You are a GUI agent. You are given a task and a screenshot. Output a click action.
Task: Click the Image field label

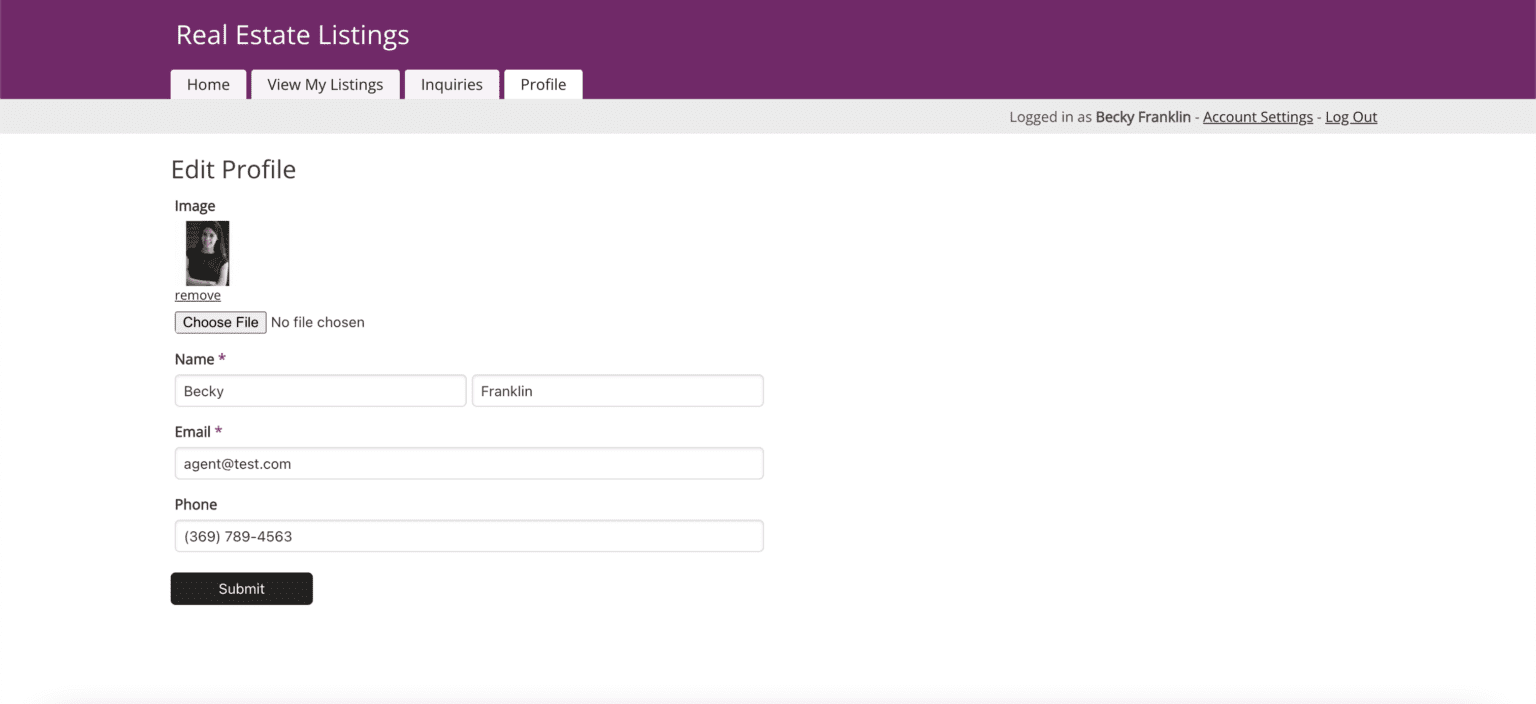pos(195,205)
